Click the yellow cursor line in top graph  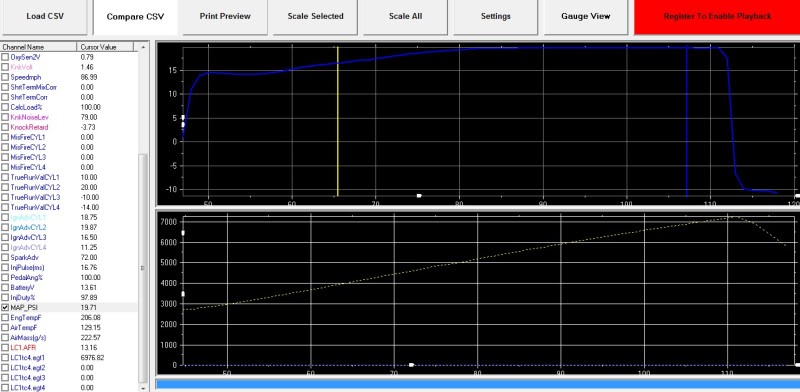pyautogui.click(x=338, y=121)
